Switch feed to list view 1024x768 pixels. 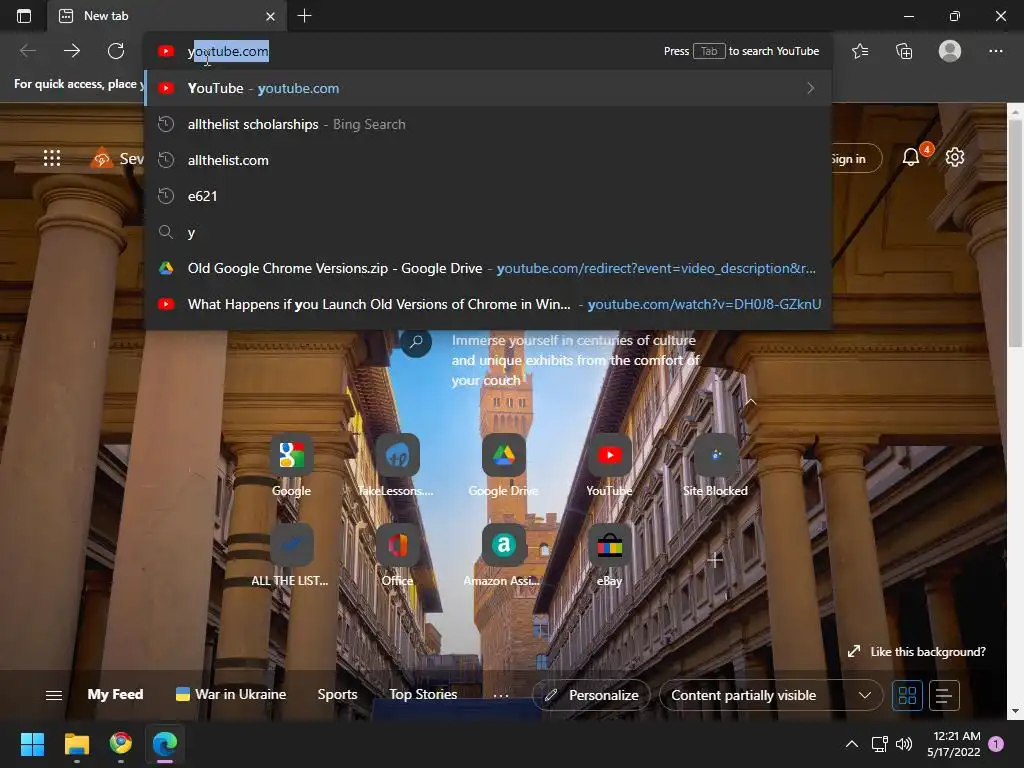944,695
